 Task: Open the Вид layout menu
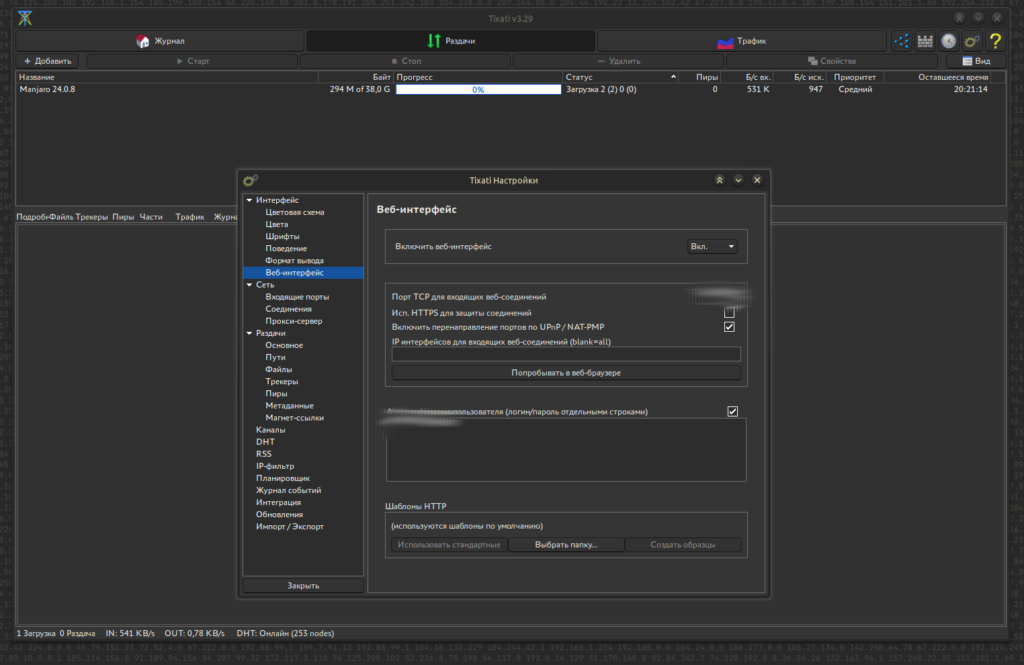coord(976,61)
